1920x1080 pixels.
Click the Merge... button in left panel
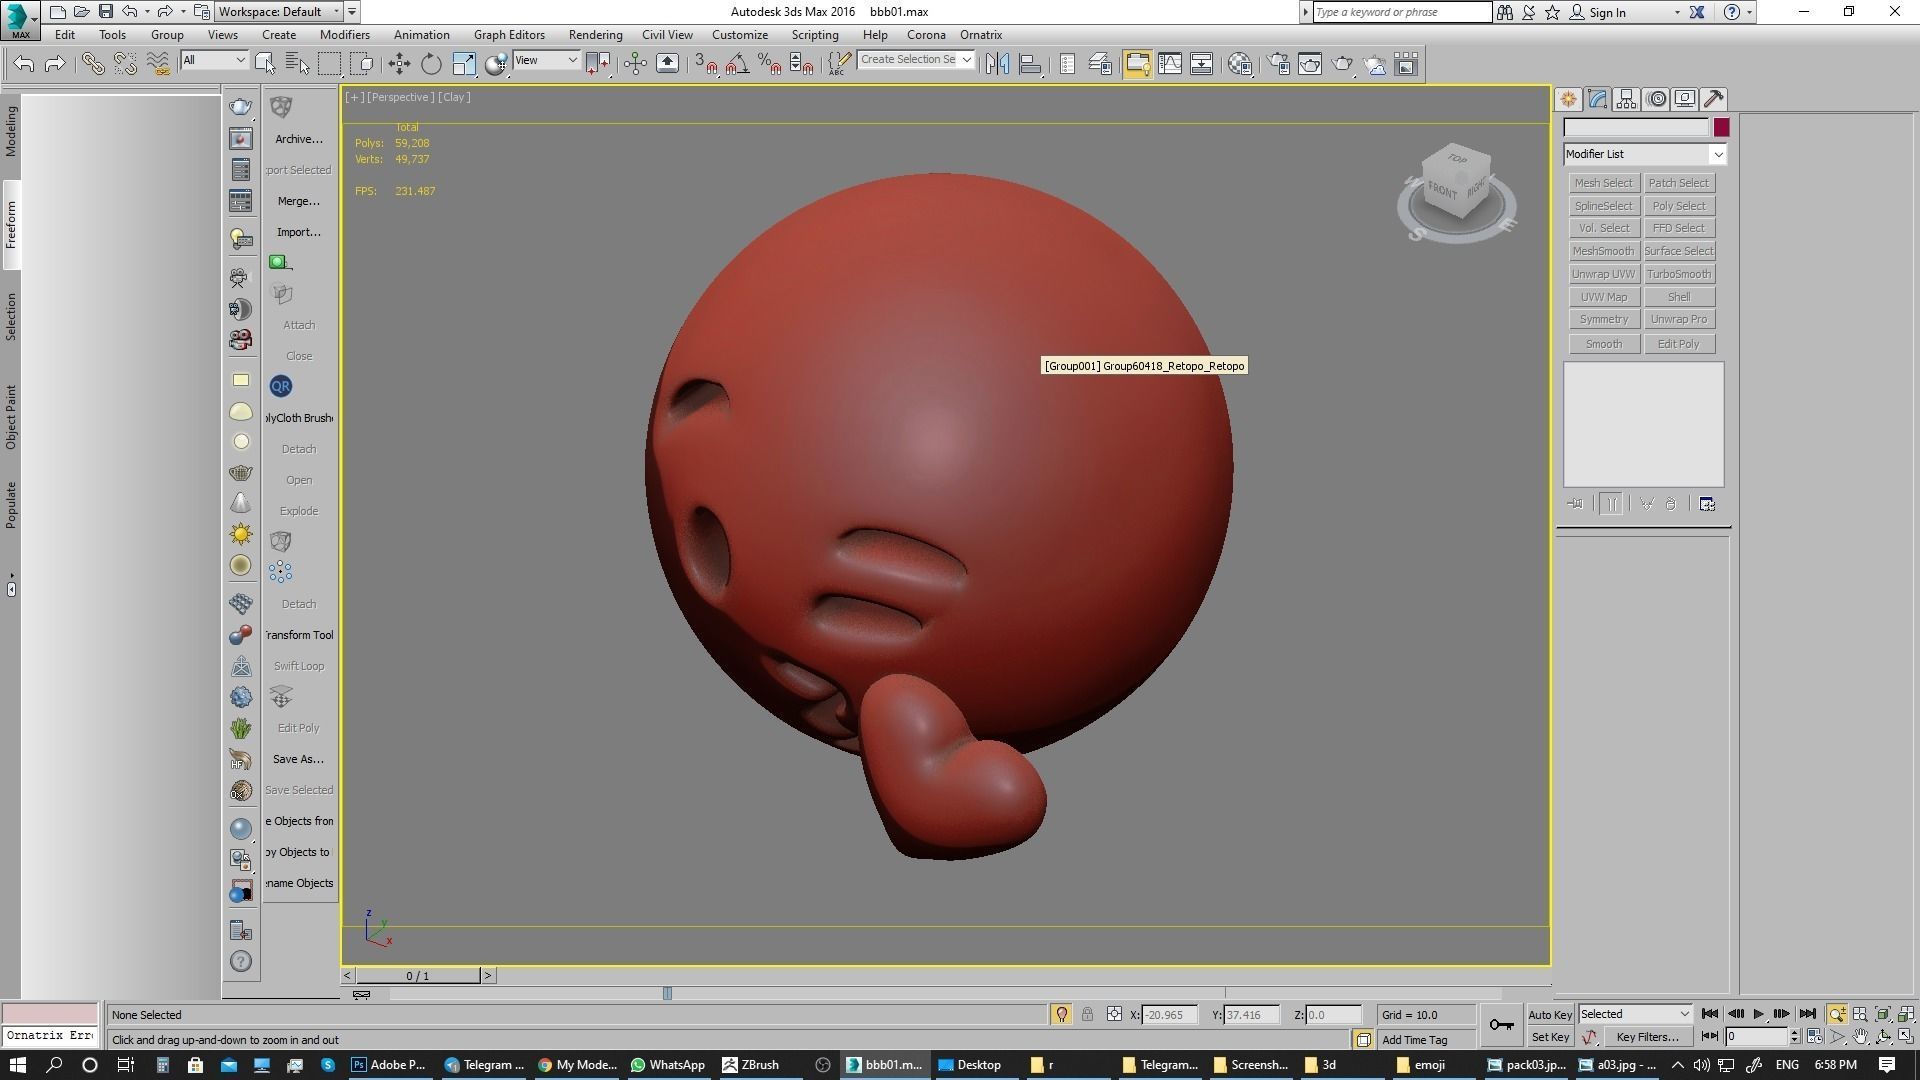click(x=298, y=201)
